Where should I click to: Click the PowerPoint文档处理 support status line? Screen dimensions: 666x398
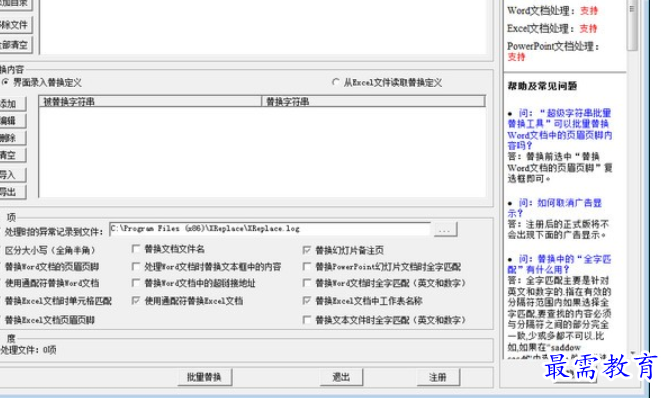(553, 51)
